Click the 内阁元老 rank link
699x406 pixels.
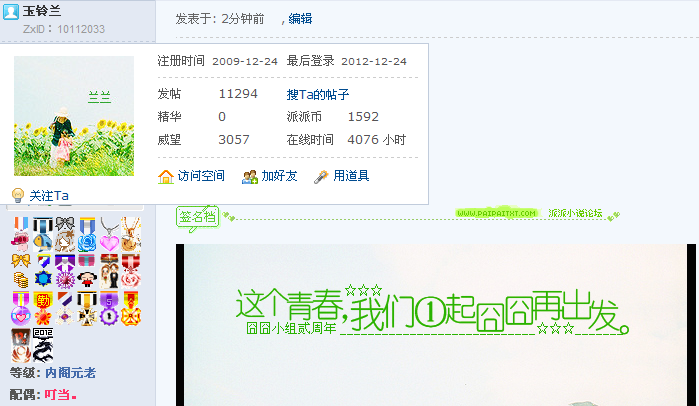(70, 373)
